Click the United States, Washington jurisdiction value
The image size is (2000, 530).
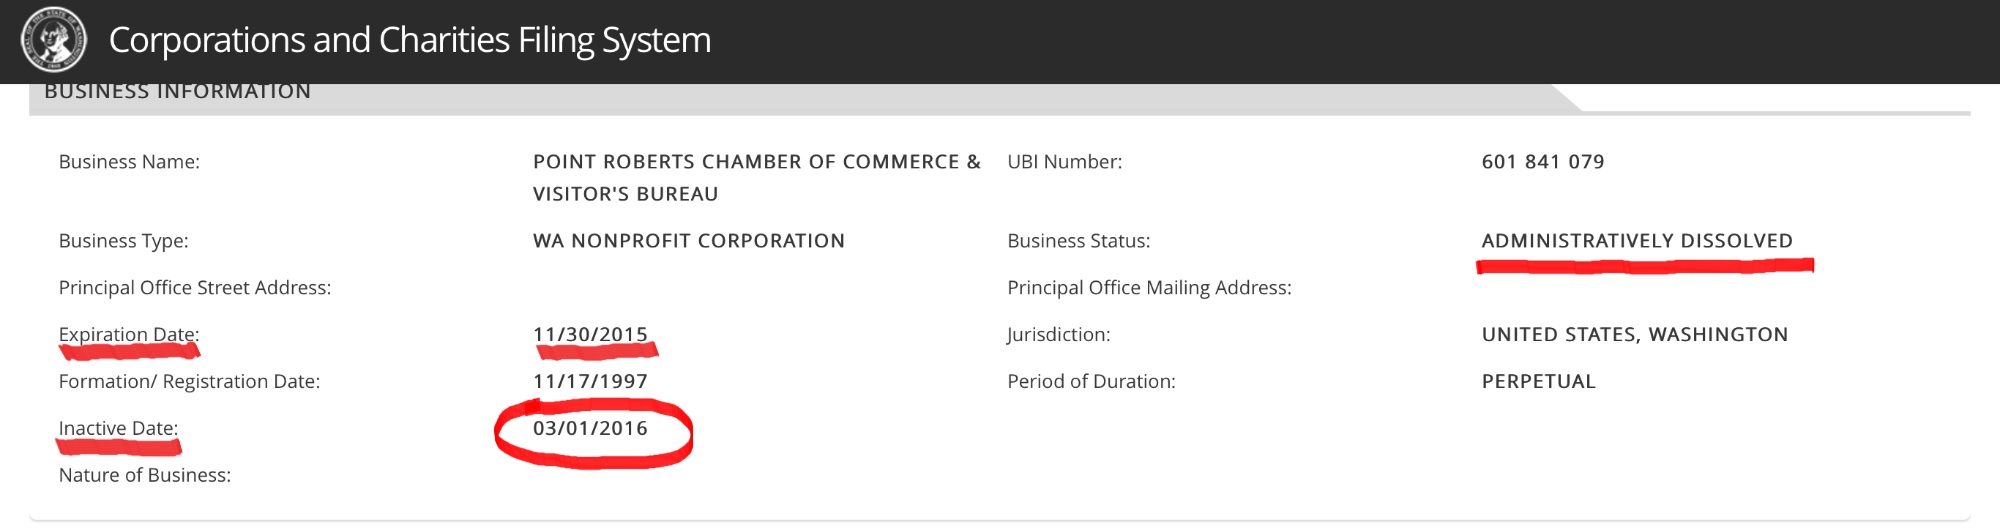1634,334
